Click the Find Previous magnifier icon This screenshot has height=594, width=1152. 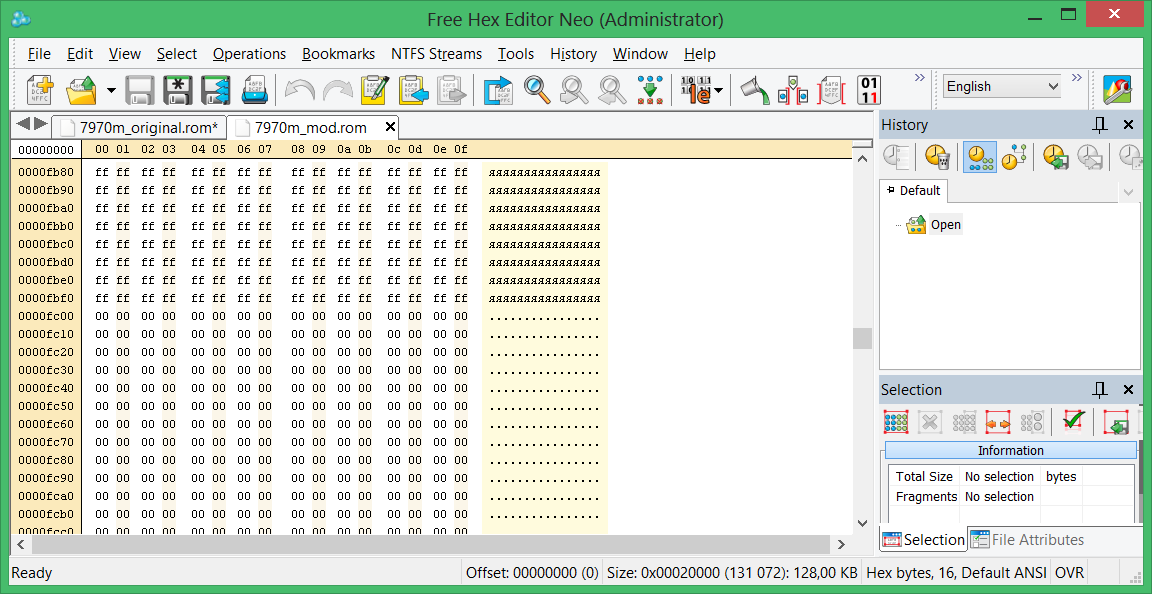(x=574, y=90)
